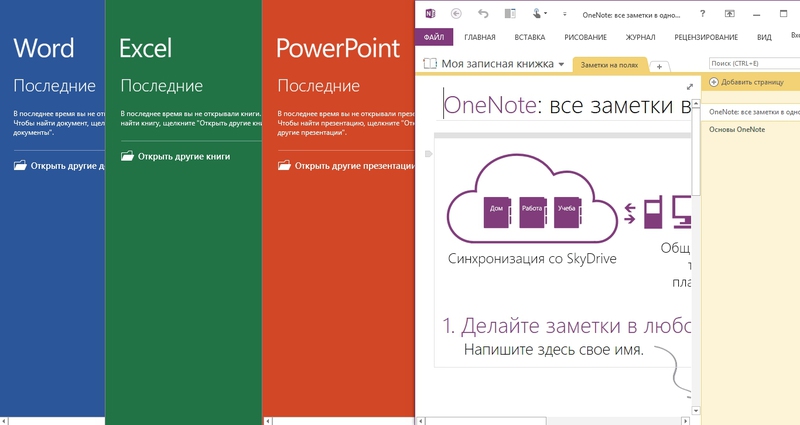This screenshot has width=800, height=425.
Task: Open the ФАЙЛ tab
Action: coord(434,37)
